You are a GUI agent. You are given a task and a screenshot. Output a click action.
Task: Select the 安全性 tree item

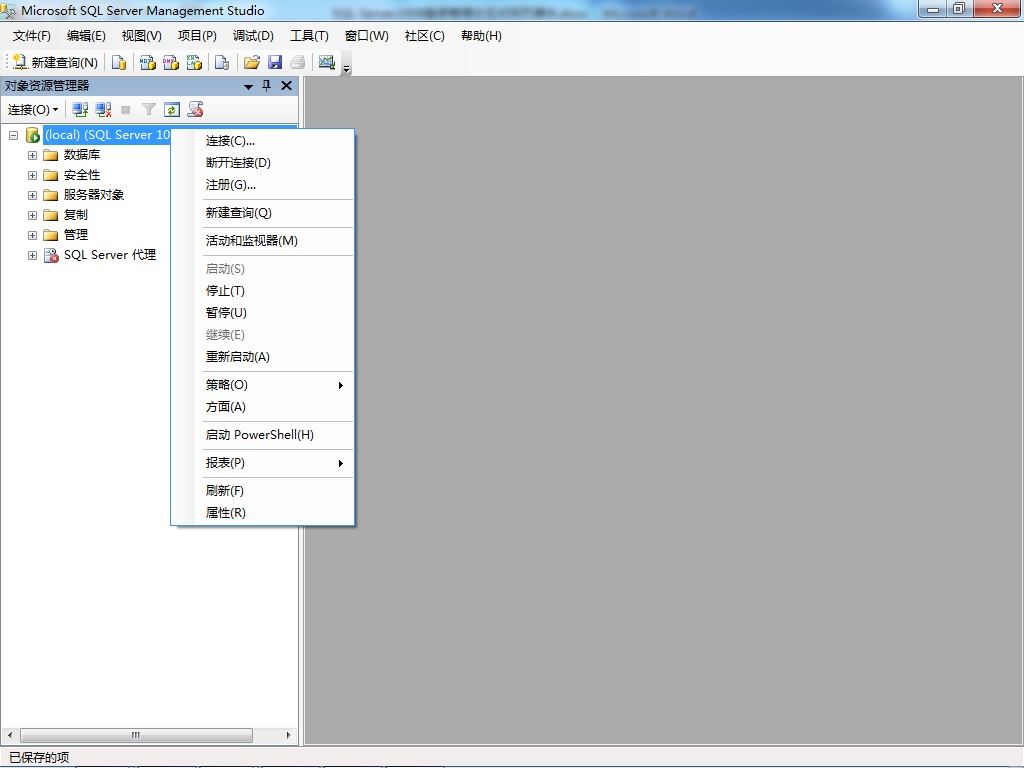82,175
